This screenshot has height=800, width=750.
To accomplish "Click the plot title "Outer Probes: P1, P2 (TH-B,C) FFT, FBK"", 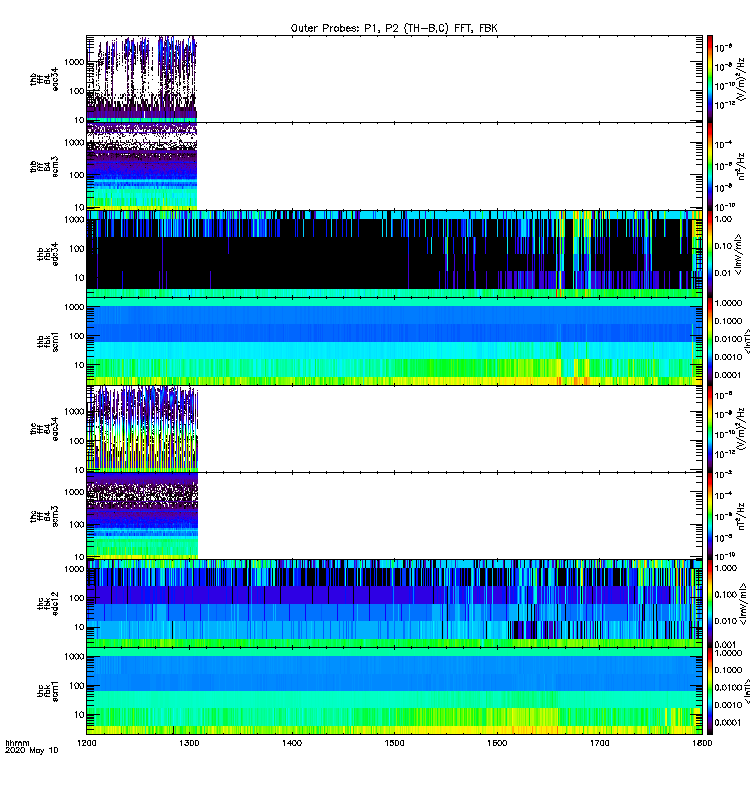I will pyautogui.click(x=394, y=29).
